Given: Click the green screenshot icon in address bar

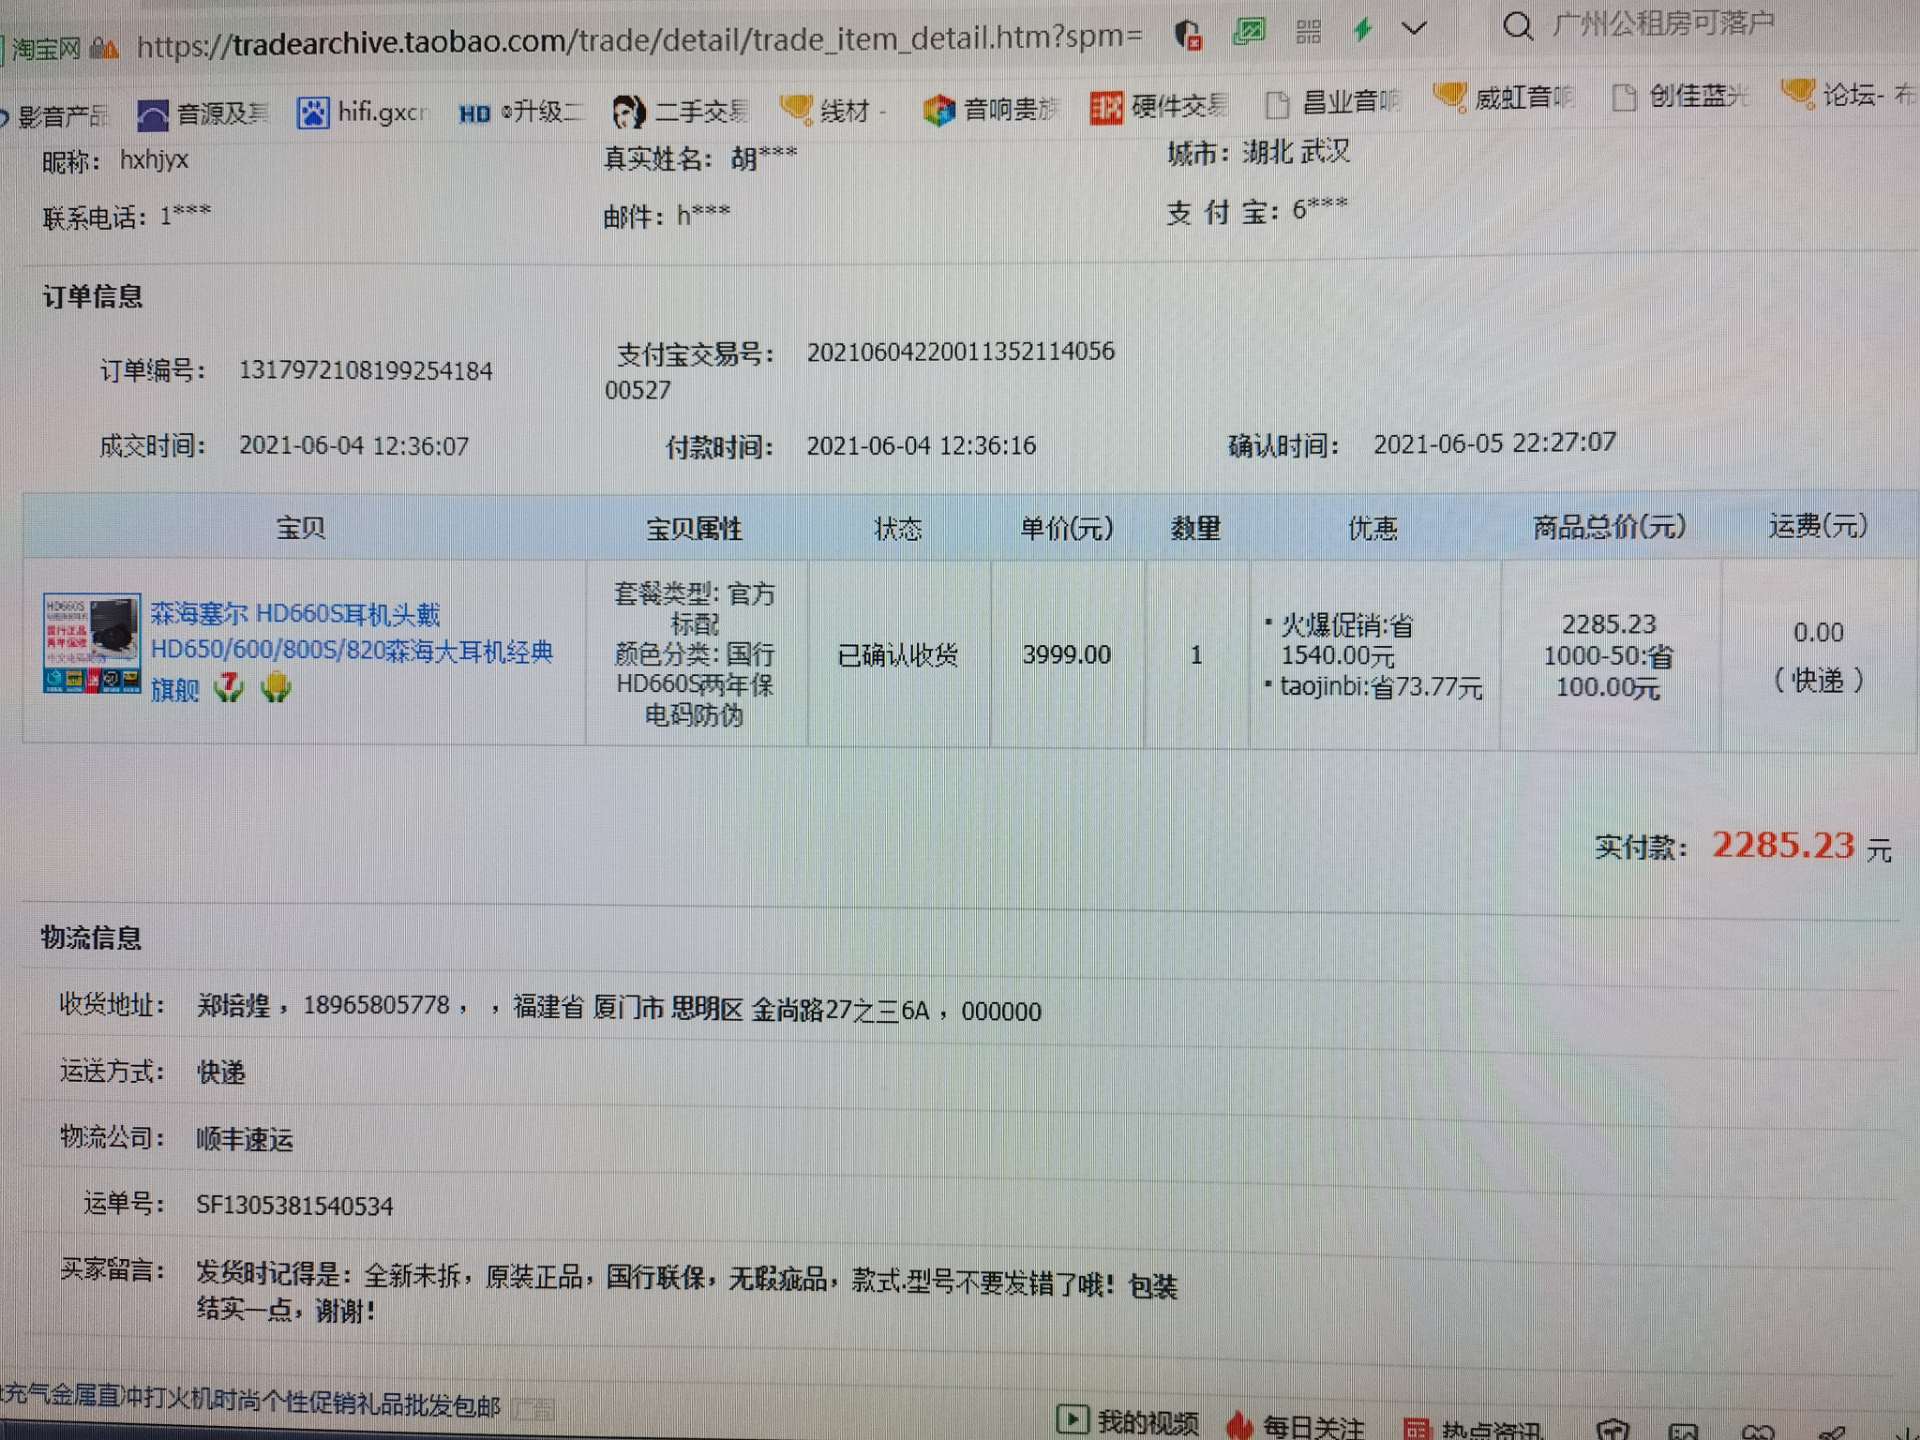Looking at the screenshot, I should 1248,32.
